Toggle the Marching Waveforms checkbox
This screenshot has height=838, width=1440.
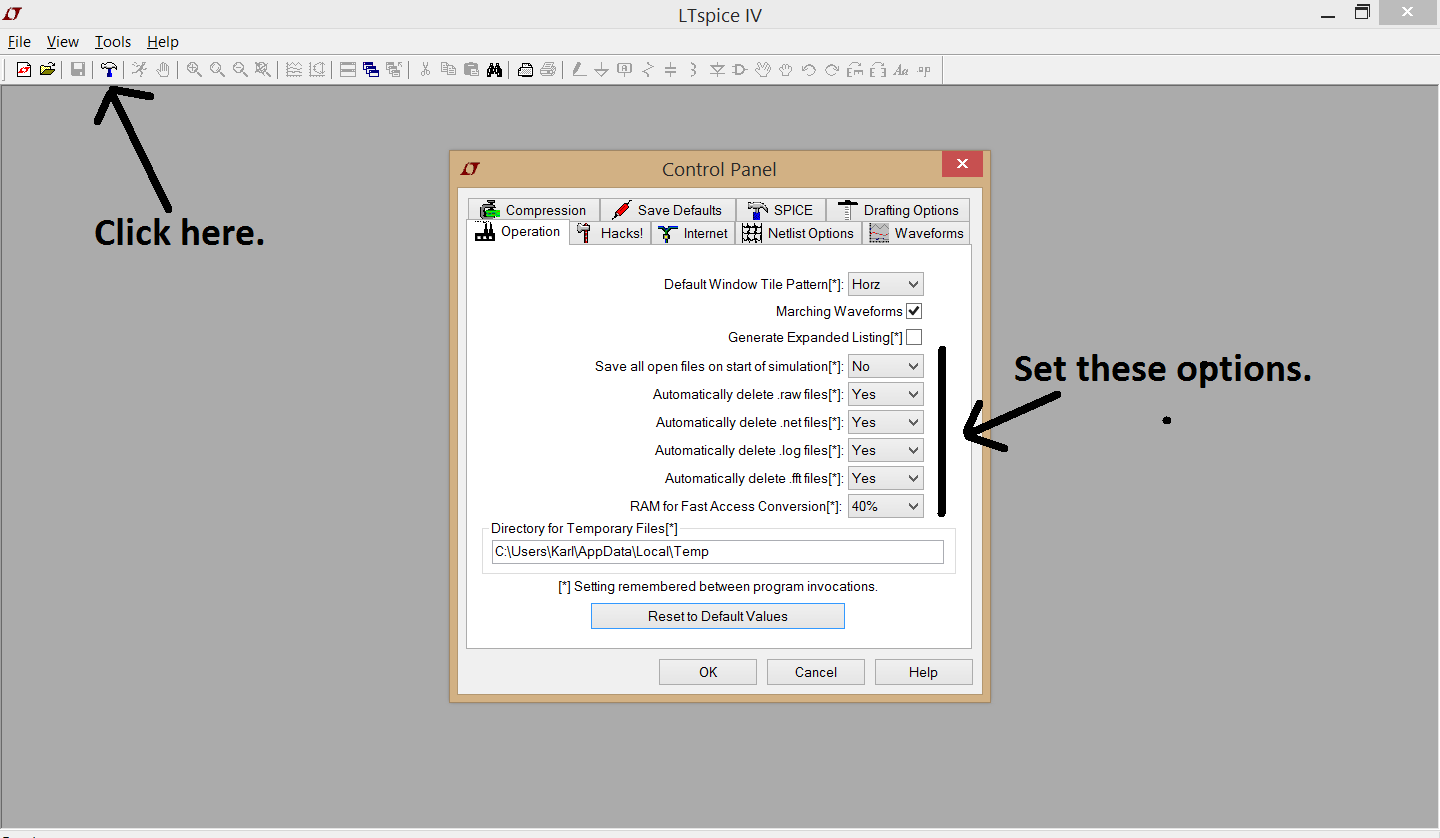point(914,311)
